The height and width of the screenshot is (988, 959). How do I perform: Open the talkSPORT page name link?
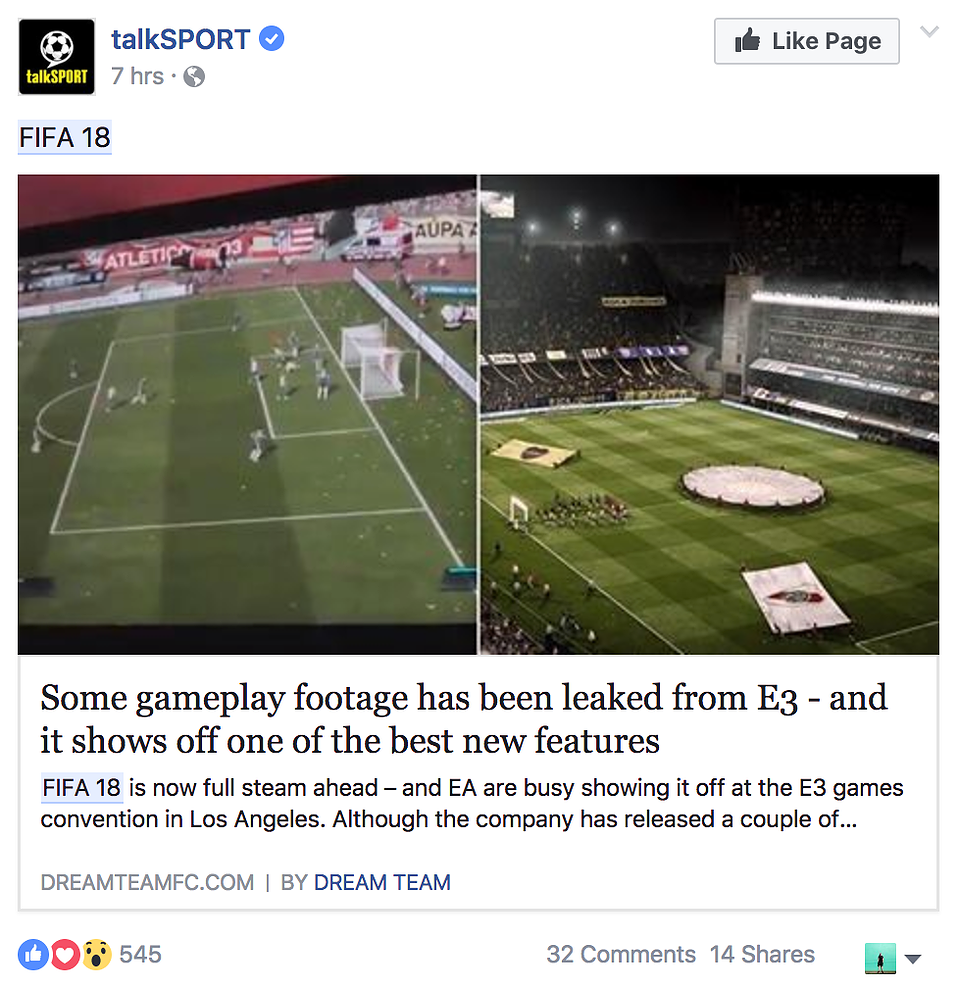tap(181, 39)
